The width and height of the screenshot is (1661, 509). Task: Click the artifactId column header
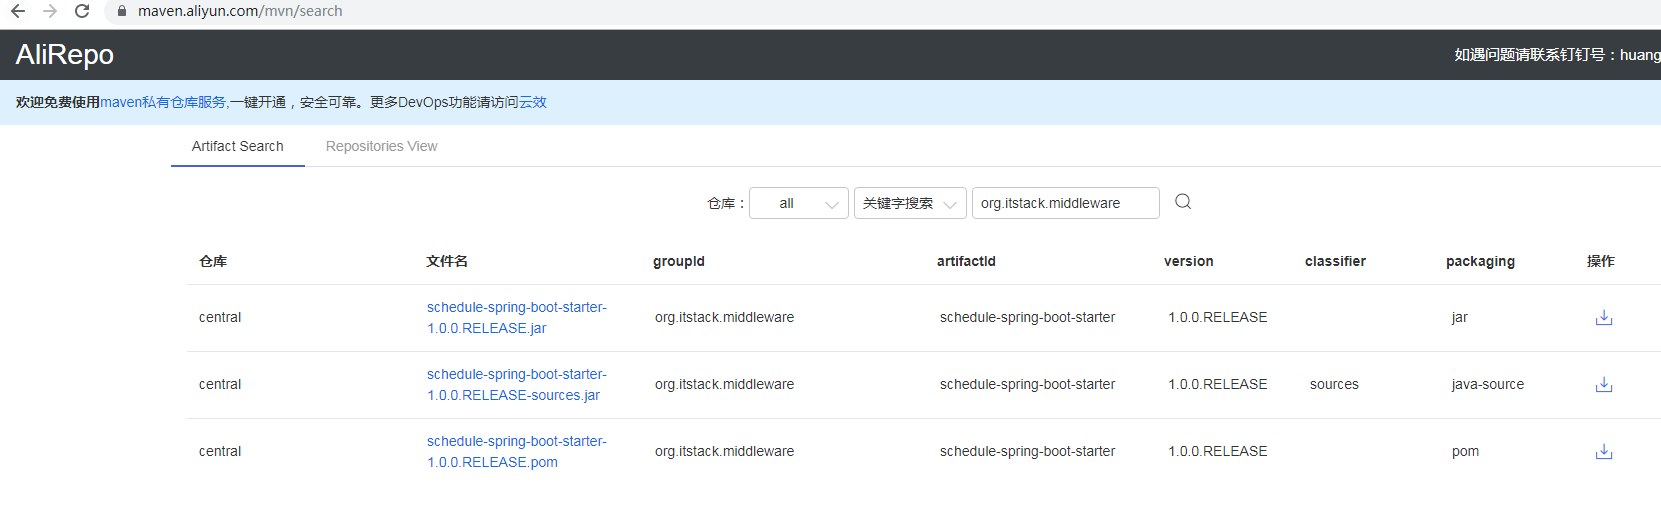coord(966,261)
